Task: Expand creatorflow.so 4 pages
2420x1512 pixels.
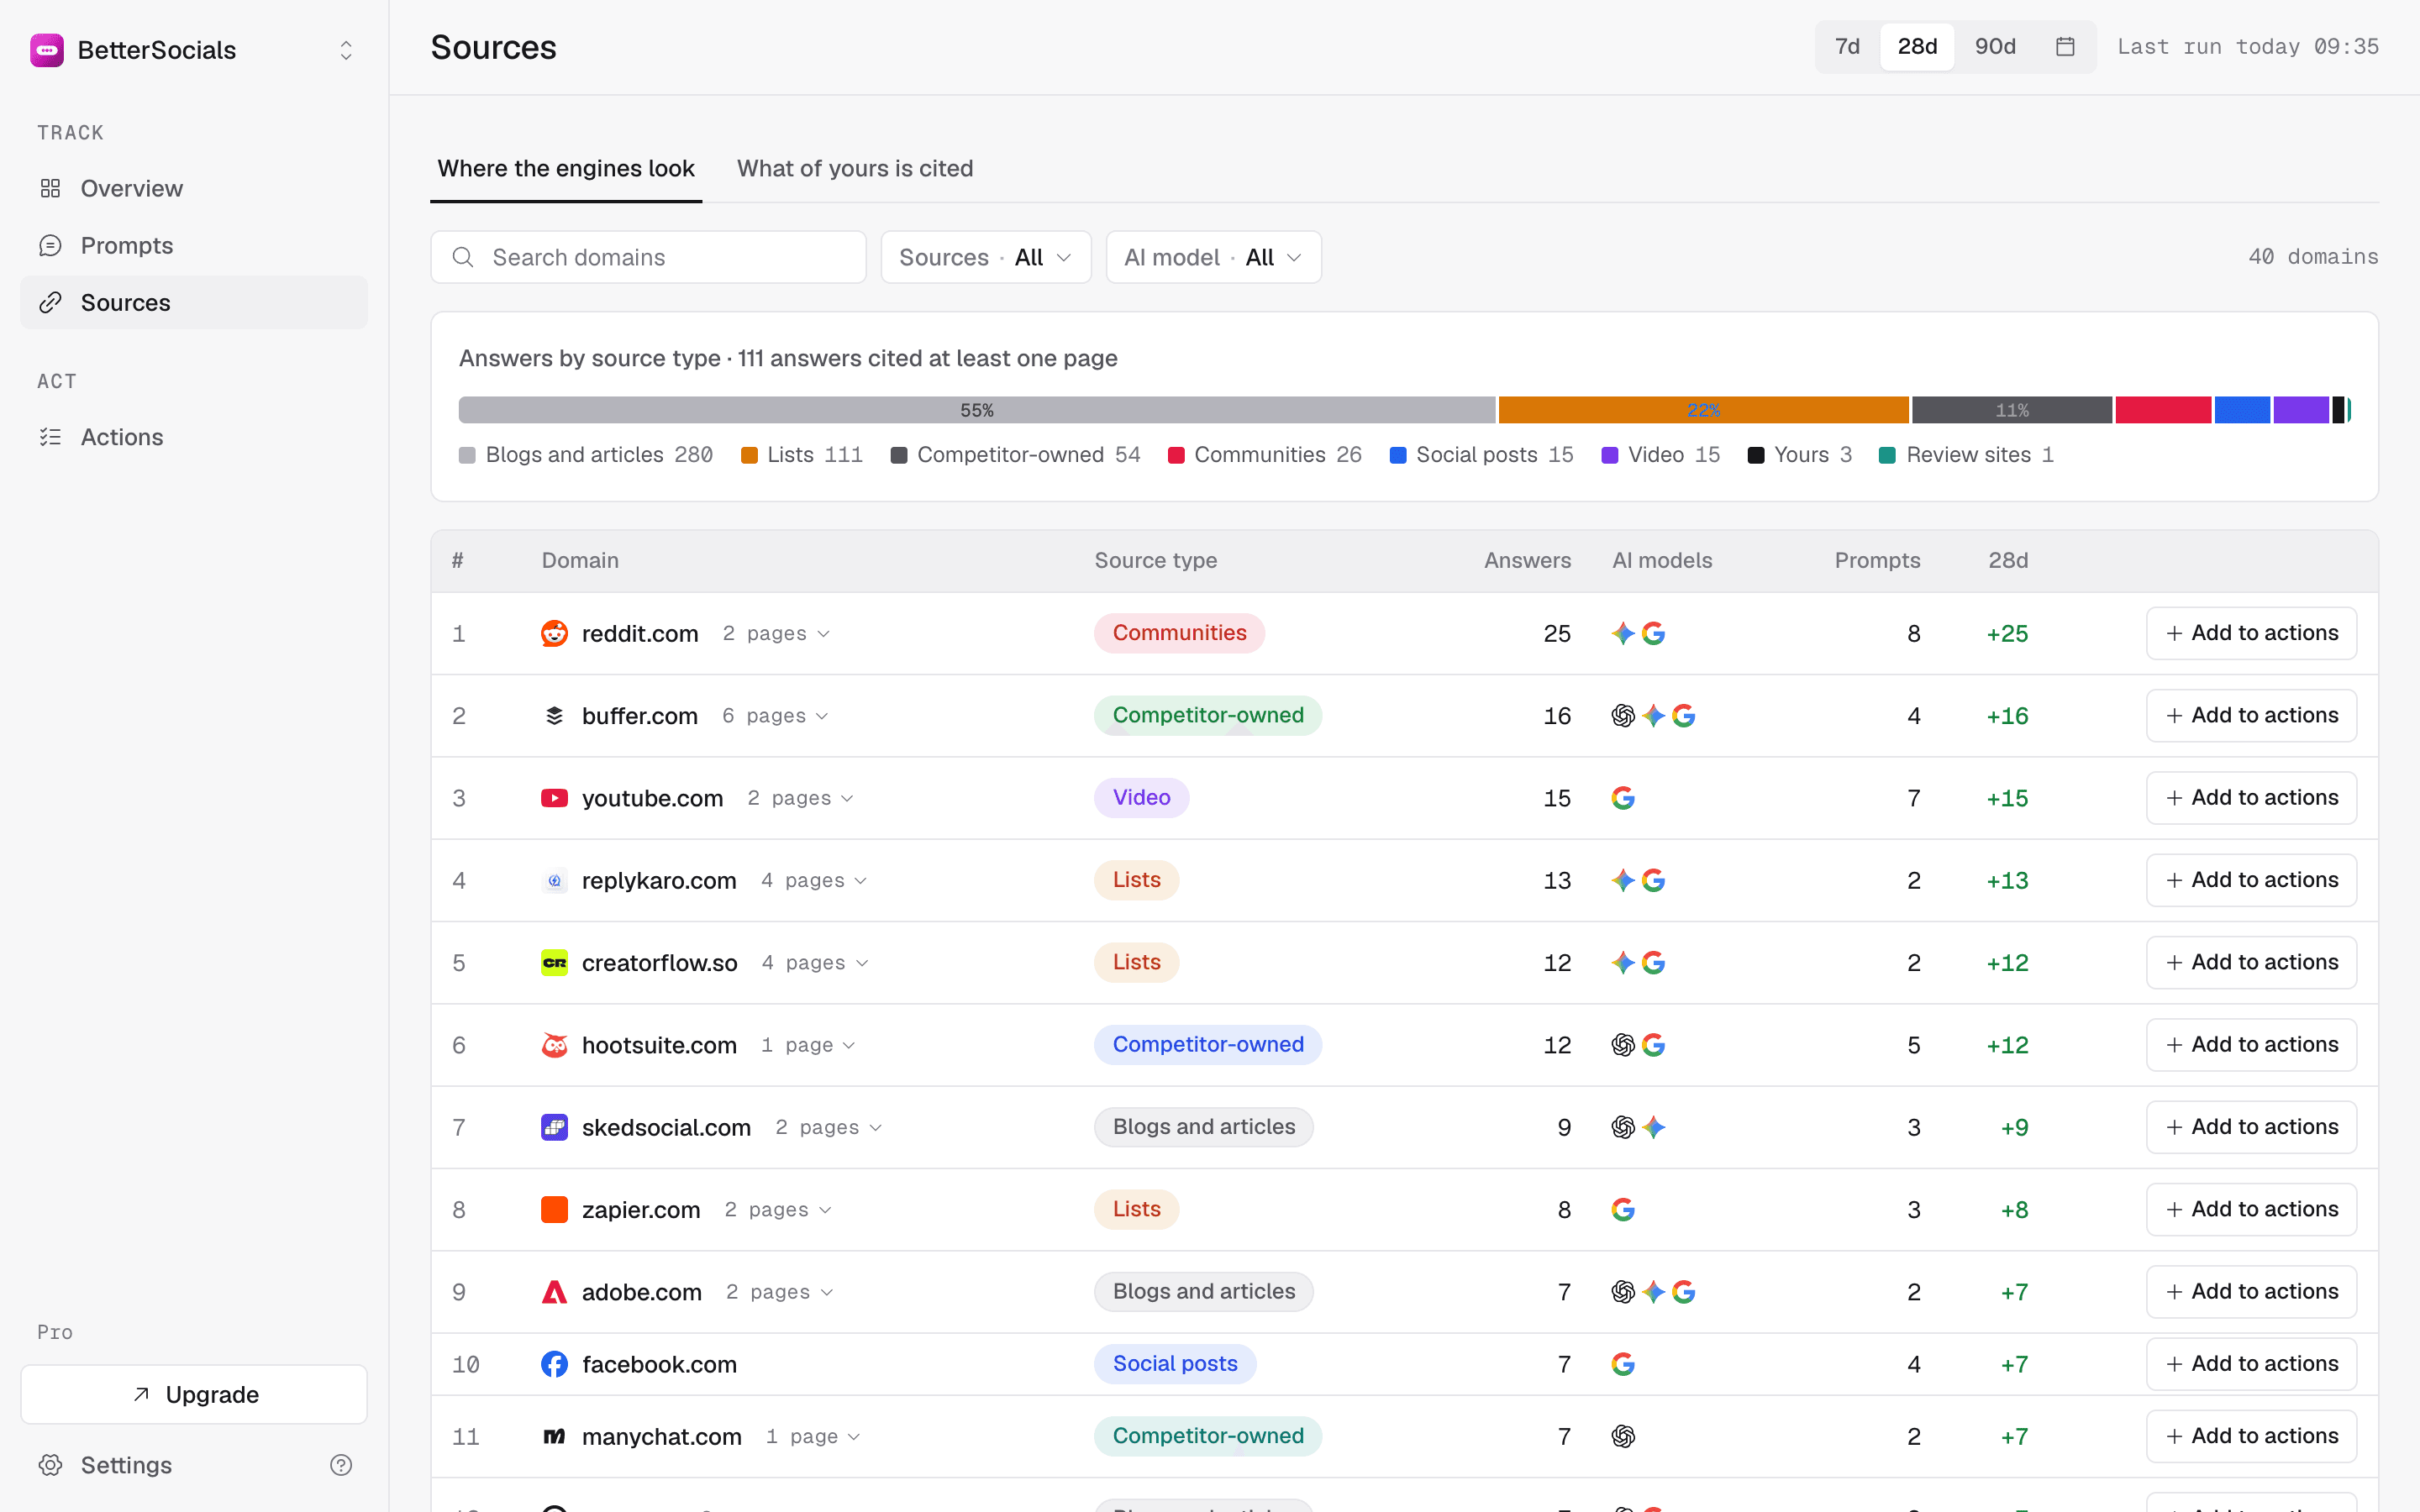Action: pos(814,963)
